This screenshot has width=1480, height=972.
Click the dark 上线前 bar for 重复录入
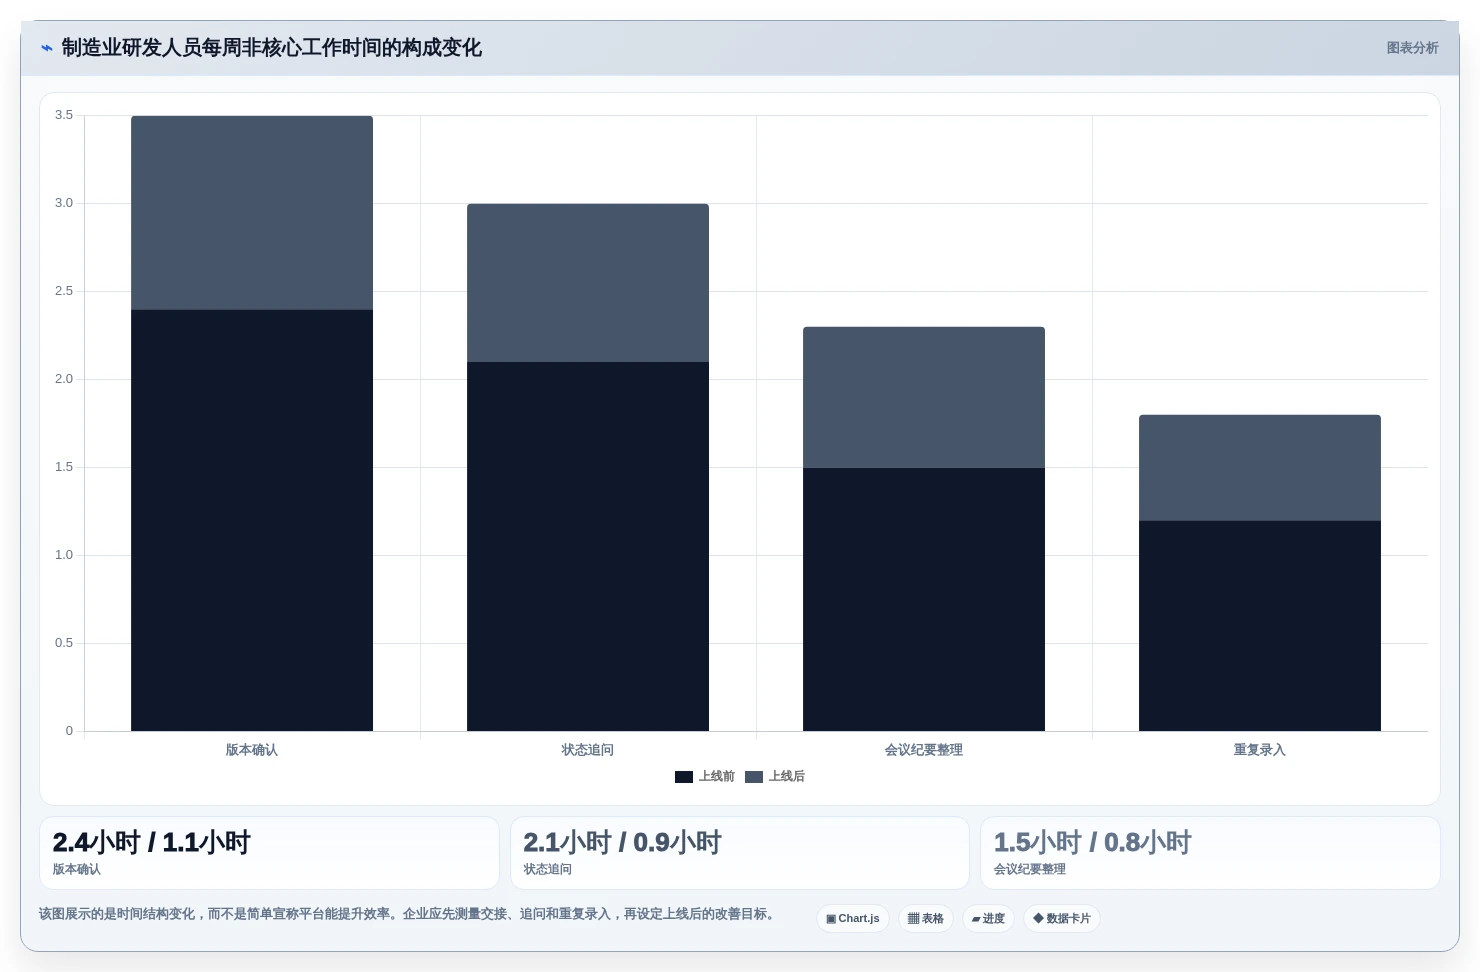tap(1260, 626)
